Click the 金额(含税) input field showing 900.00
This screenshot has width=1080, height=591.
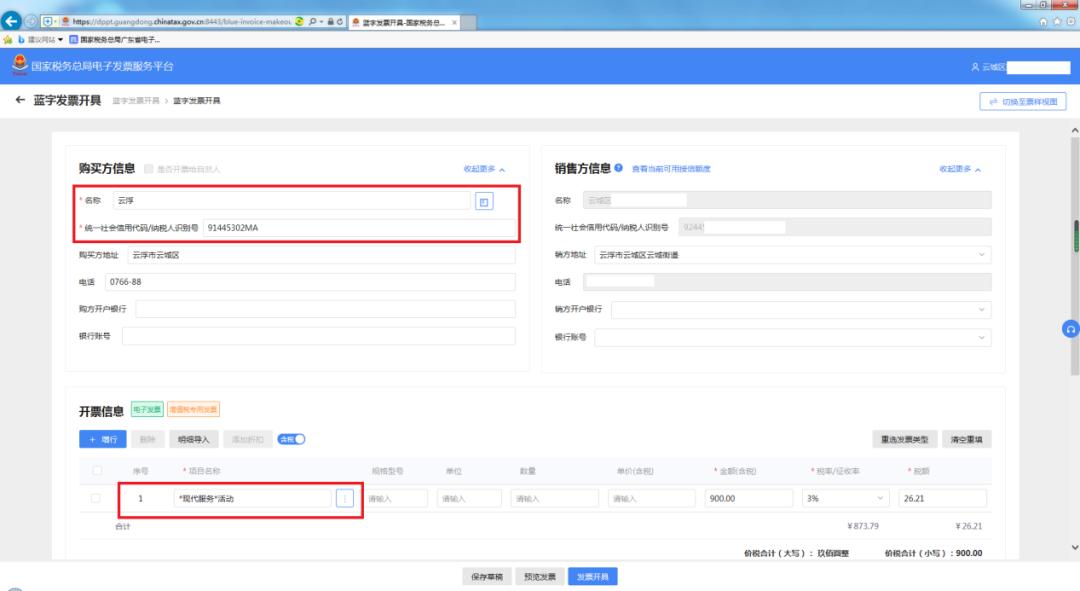click(x=748, y=498)
